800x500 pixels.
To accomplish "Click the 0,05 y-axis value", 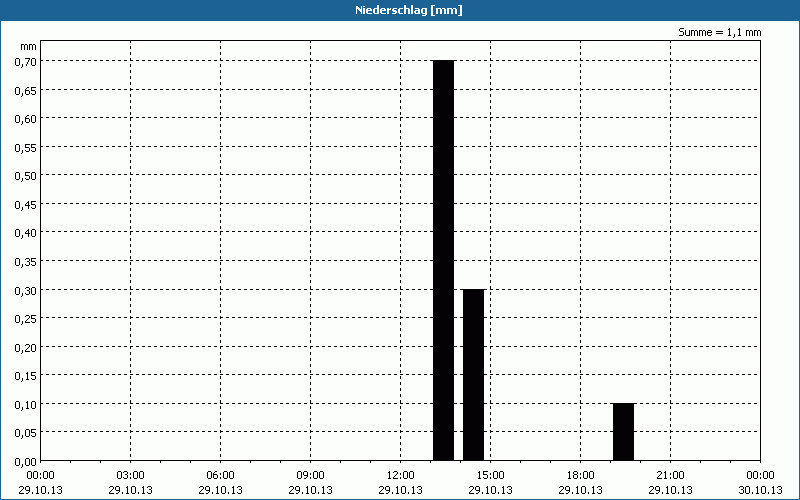I will click(26, 433).
